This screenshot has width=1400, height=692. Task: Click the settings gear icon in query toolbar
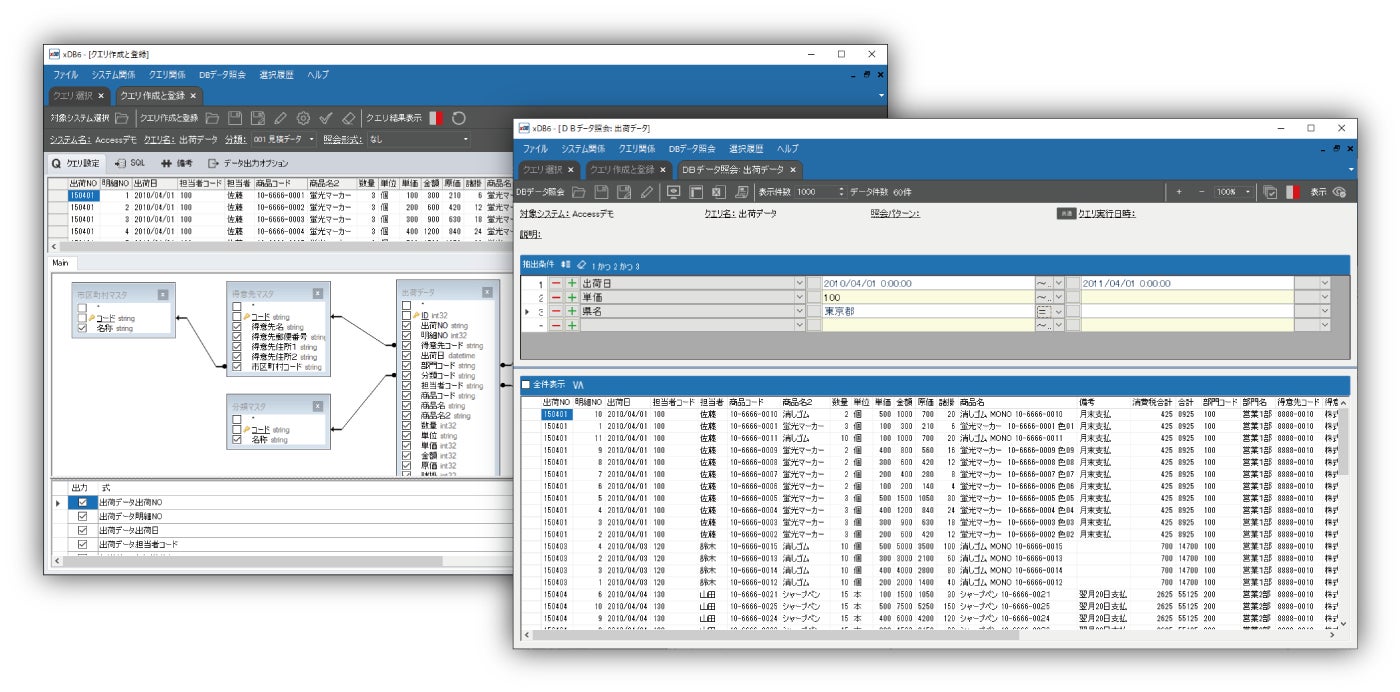tap(303, 118)
